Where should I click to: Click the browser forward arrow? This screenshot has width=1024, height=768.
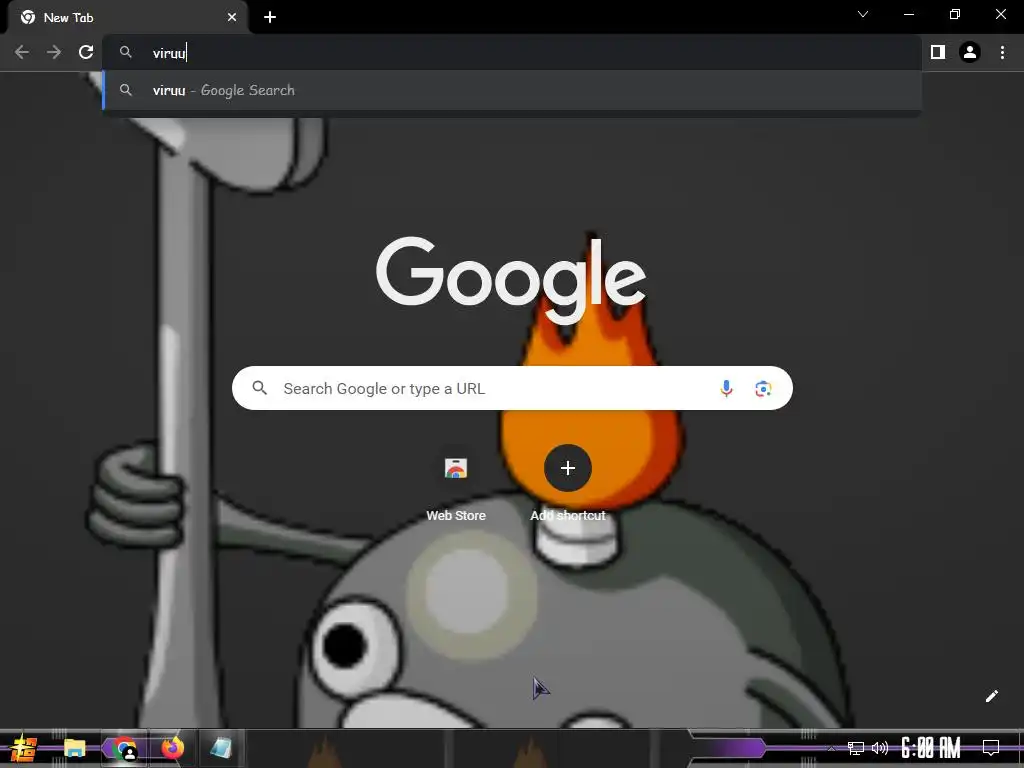tap(54, 52)
